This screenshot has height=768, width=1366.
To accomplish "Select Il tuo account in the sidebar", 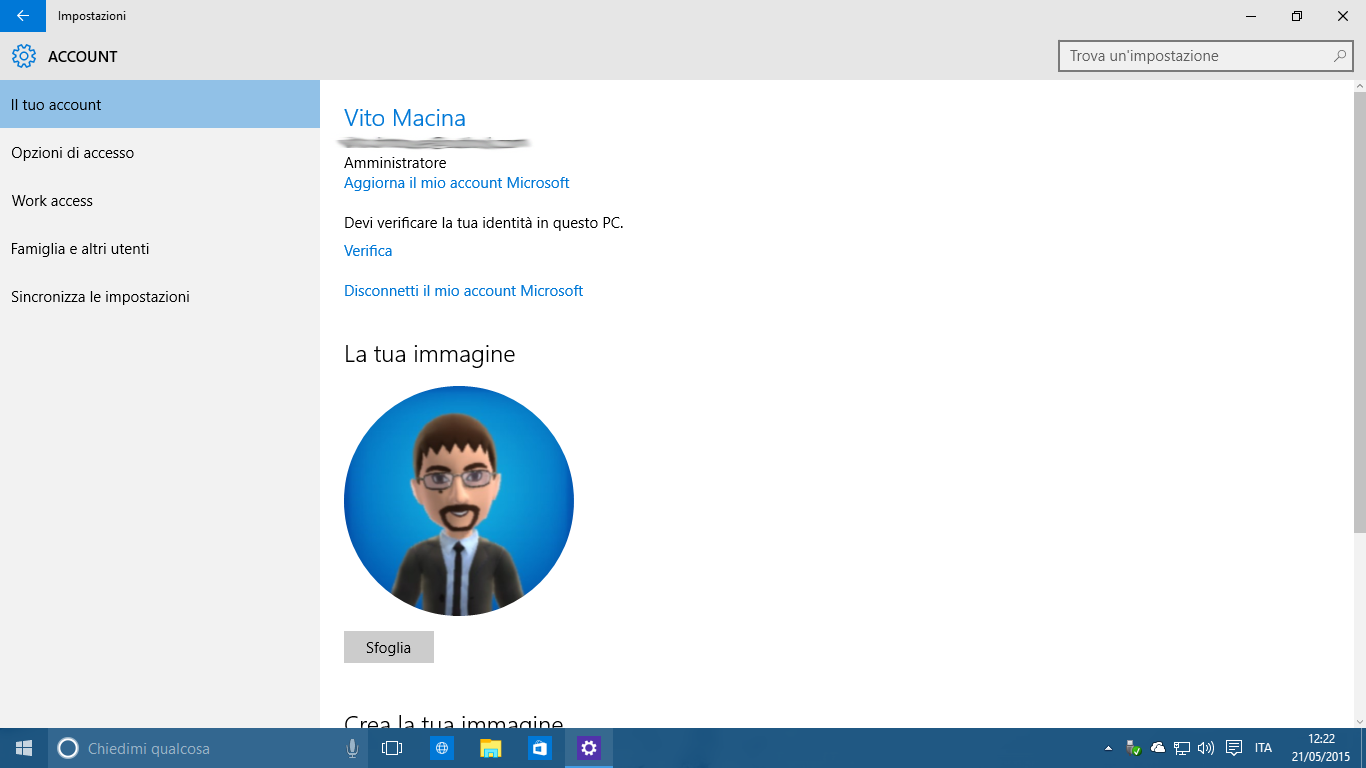I will coord(160,104).
